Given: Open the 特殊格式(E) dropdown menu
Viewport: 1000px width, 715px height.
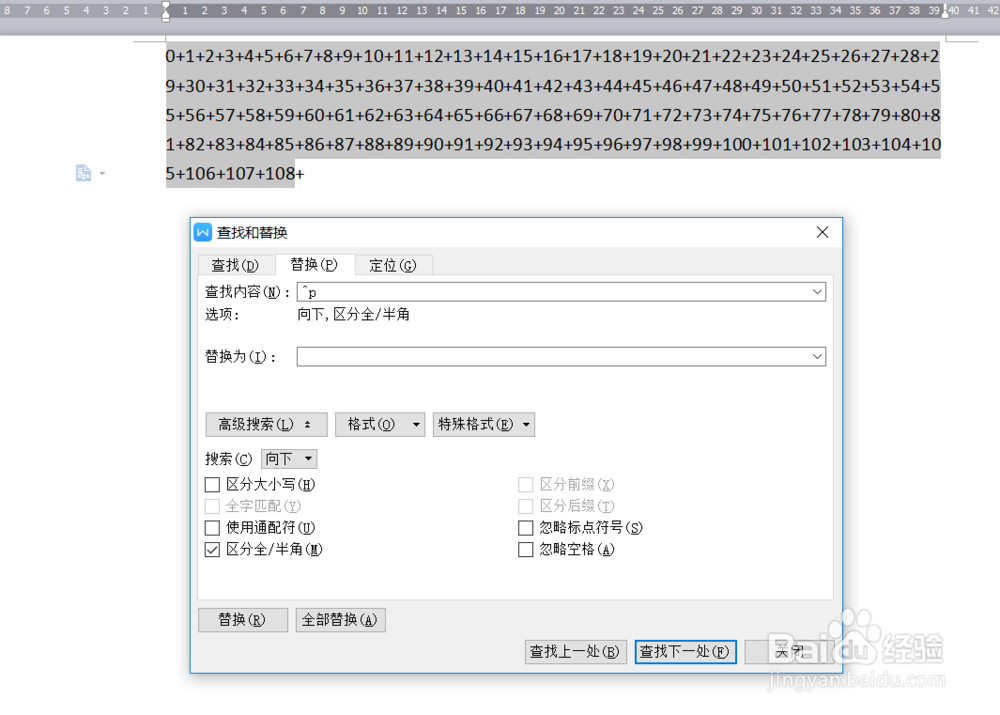Looking at the screenshot, I should [x=483, y=425].
